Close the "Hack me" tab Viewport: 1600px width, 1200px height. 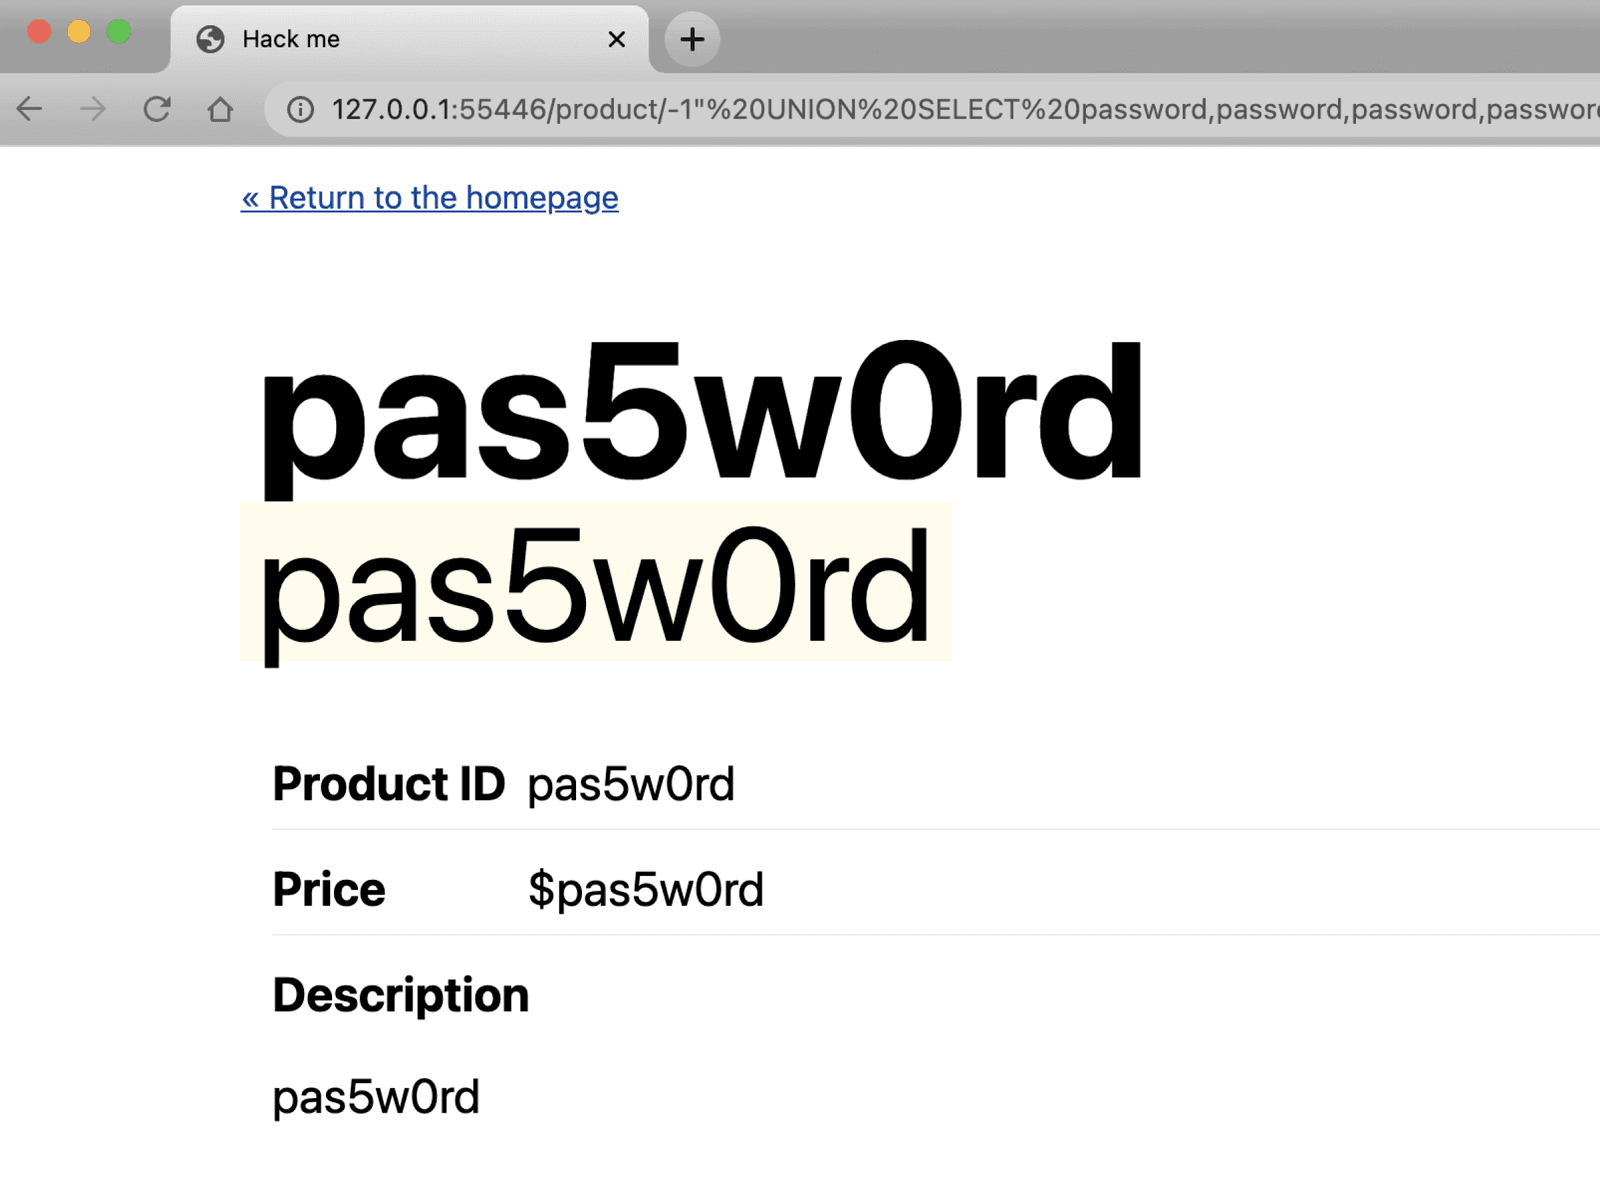point(617,40)
